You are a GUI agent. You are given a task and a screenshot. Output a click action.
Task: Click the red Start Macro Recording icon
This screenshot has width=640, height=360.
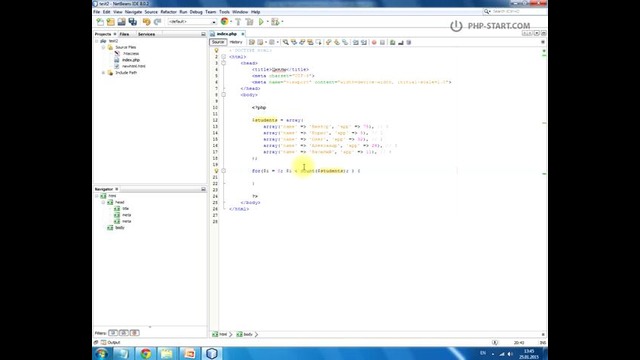coord(374,42)
